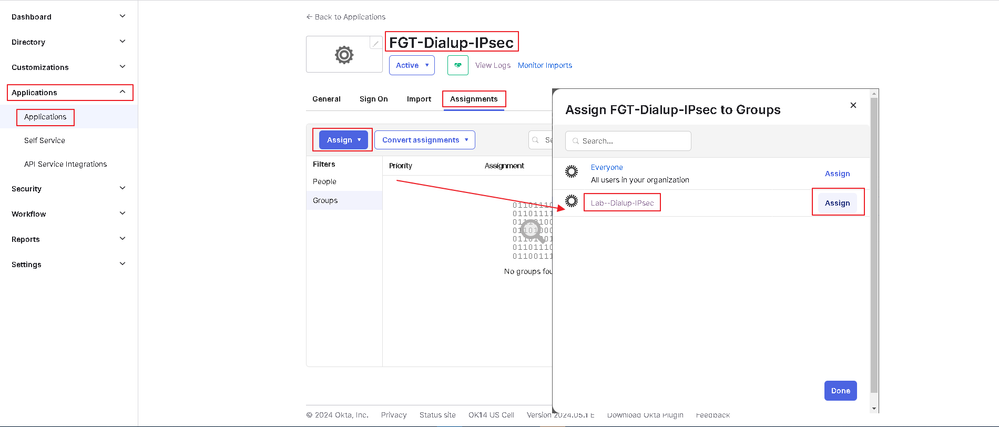Viewport: 999px width, 427px height.
Task: Collapse the Applications sidebar section
Action: 122,92
